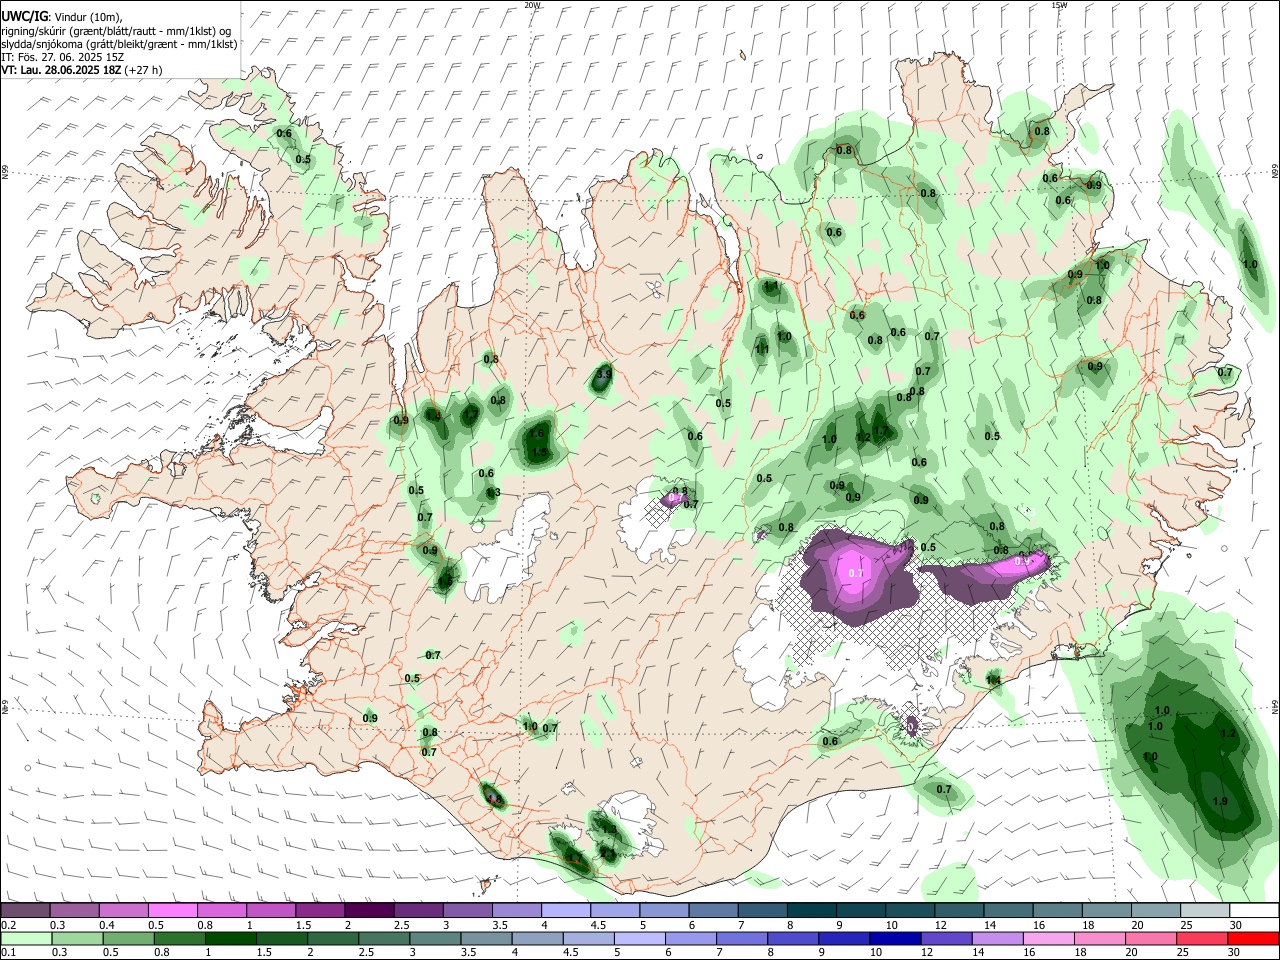
Task: Click the 'UWC/IG' title in the header box
Action: click(x=24, y=16)
